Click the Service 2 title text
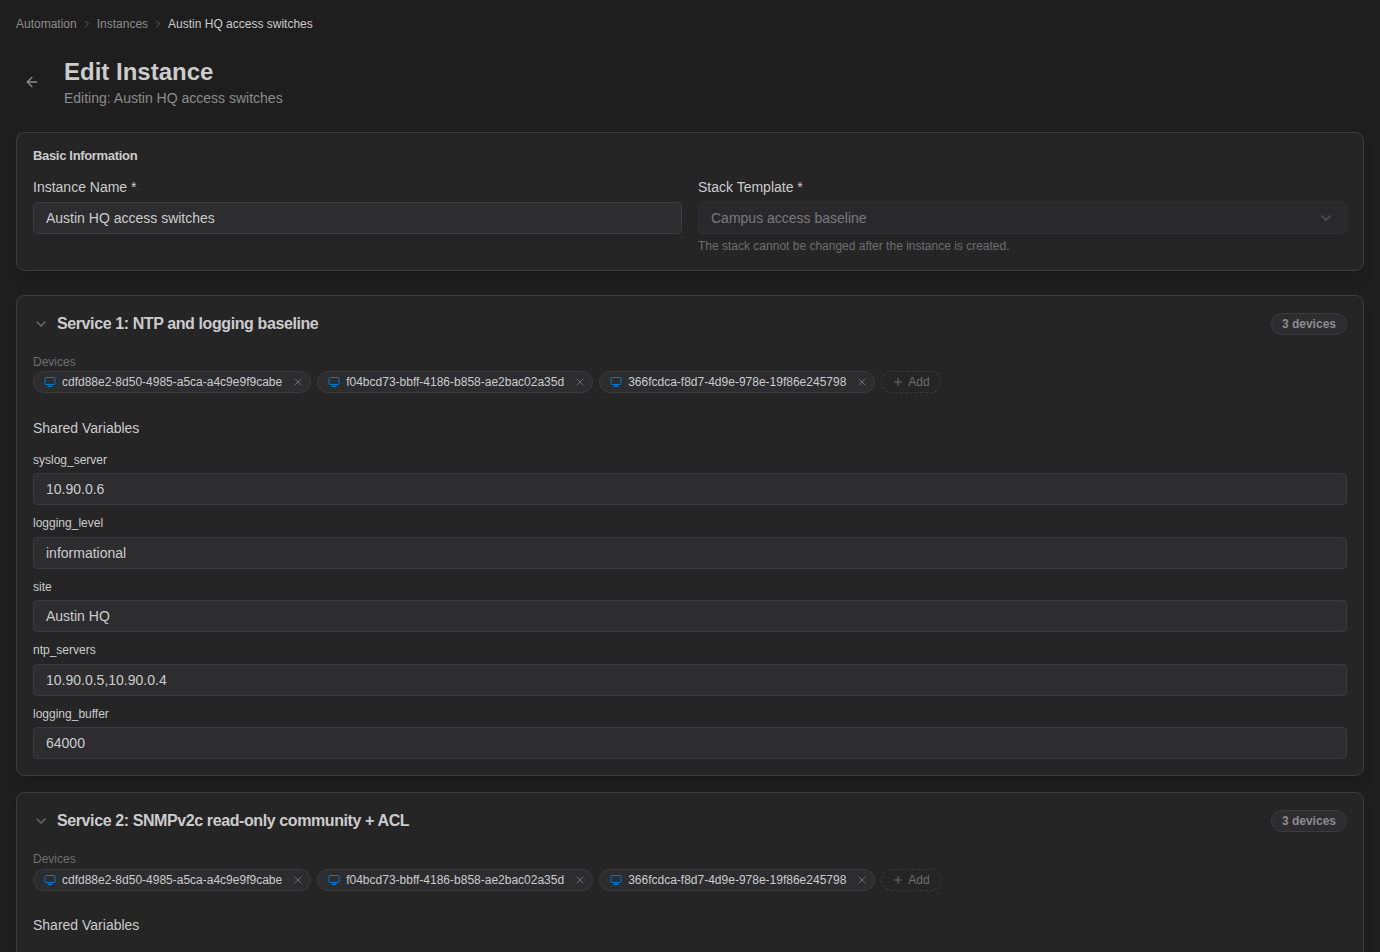The width and height of the screenshot is (1380, 952). pos(233,821)
